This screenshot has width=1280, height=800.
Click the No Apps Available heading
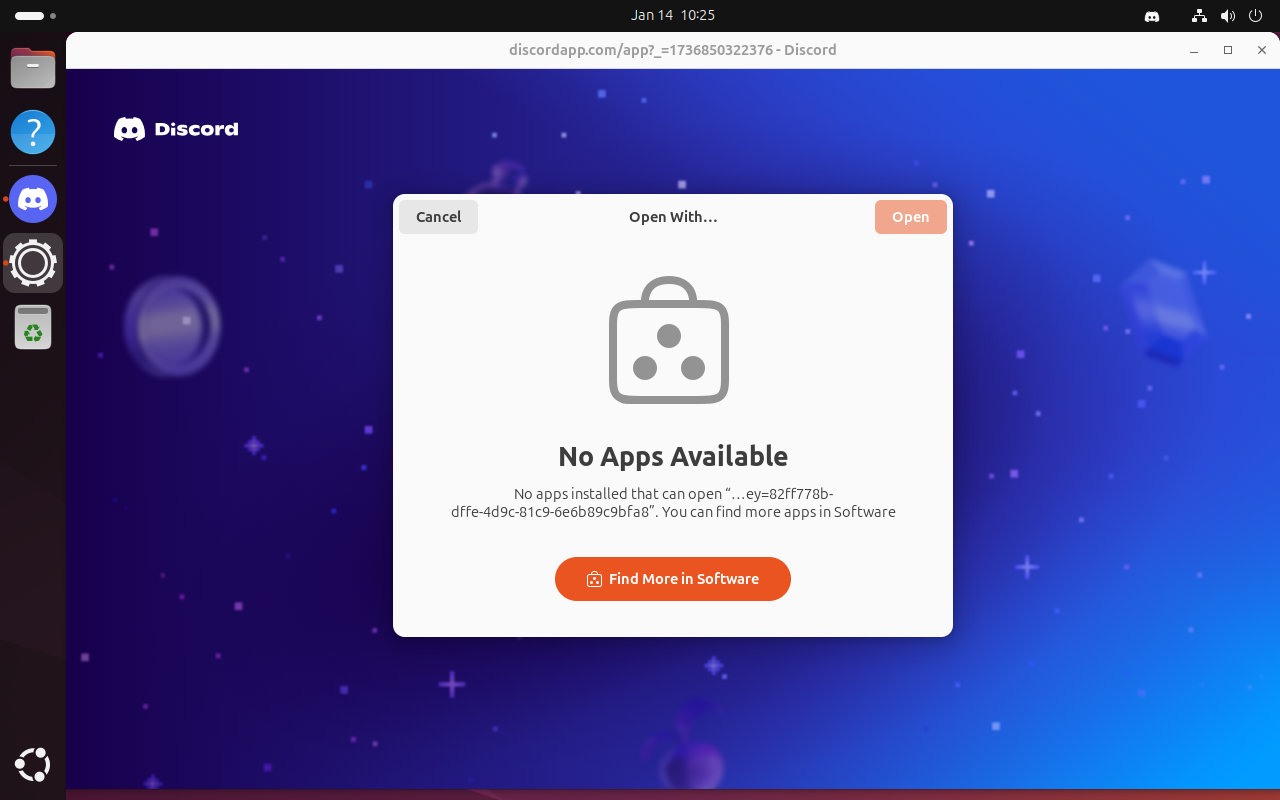(673, 456)
